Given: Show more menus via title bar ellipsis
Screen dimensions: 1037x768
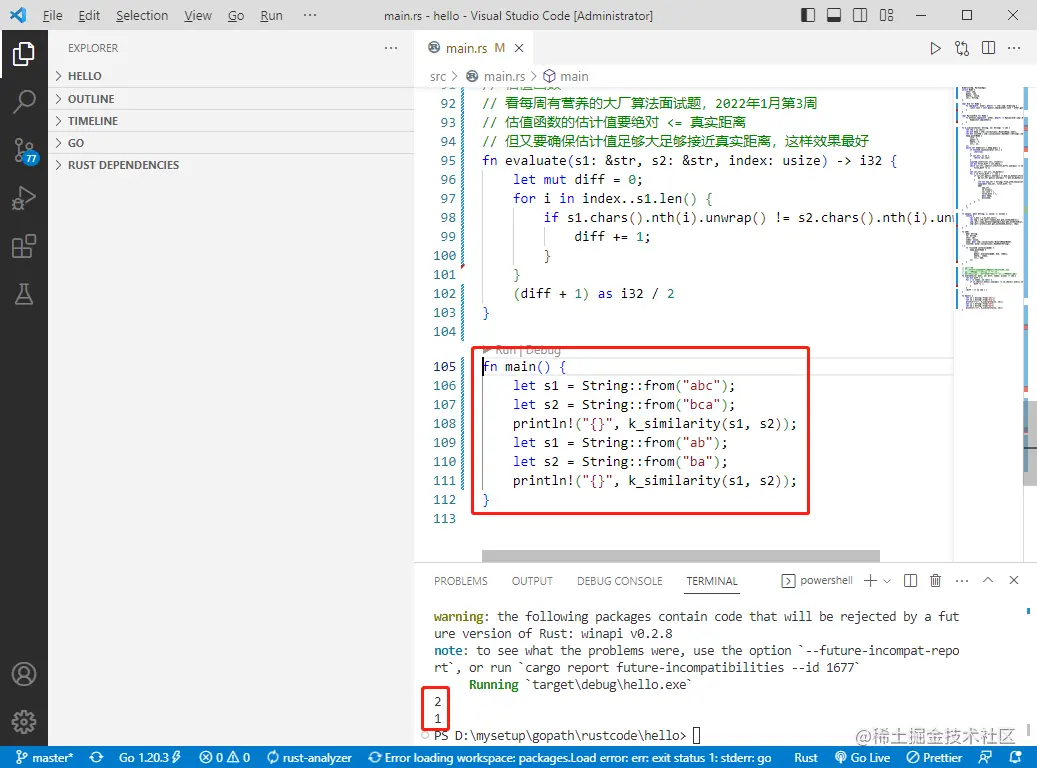Looking at the screenshot, I should click(x=310, y=15).
